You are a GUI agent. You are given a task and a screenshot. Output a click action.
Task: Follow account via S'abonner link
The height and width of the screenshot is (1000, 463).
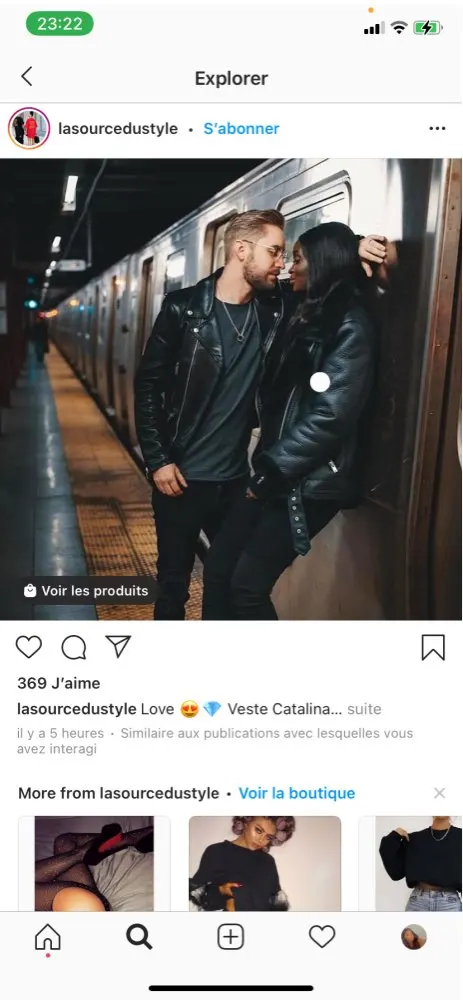(x=241, y=129)
